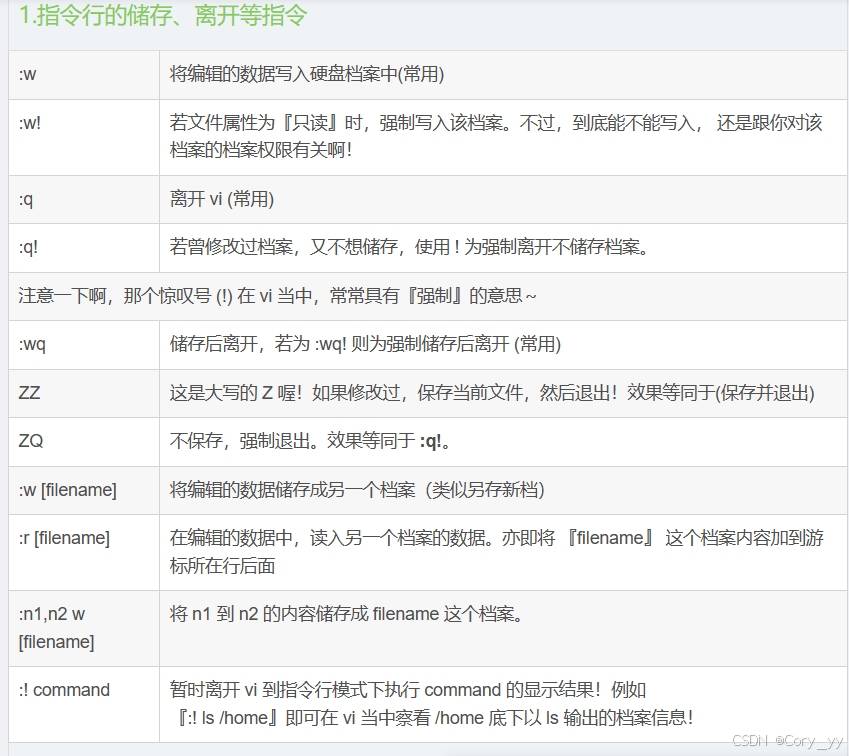Click the bold ':q!' text in ZQ row

click(430, 442)
